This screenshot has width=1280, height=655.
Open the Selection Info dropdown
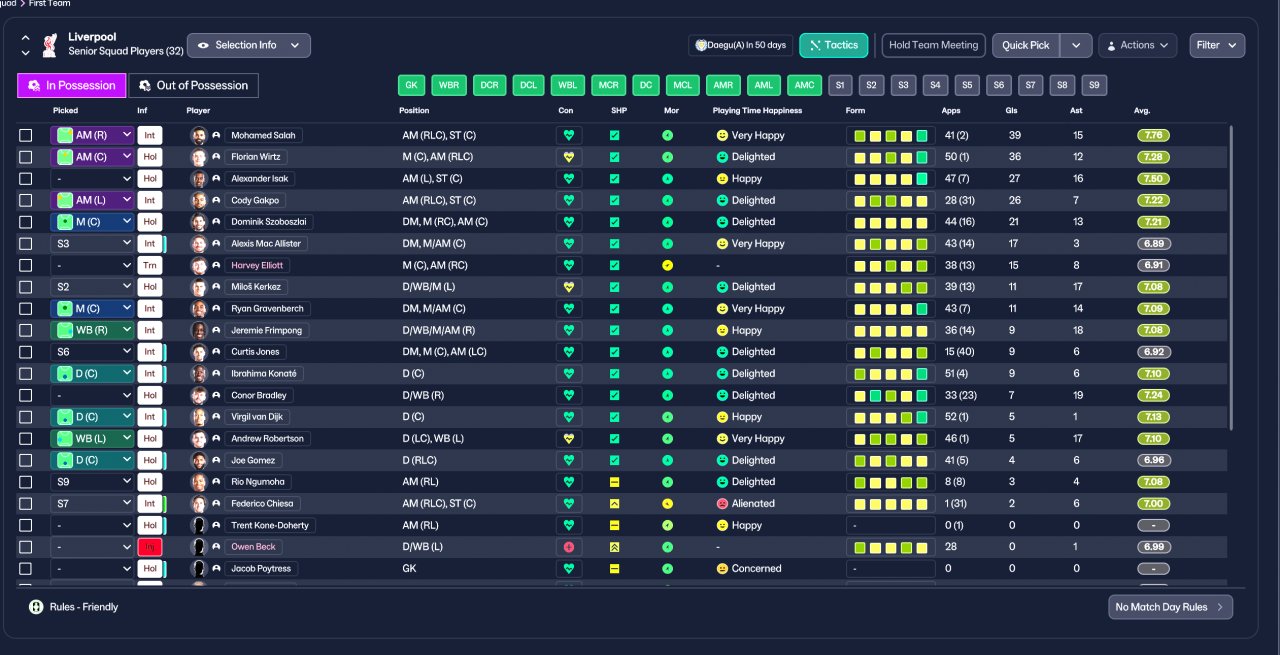[249, 45]
